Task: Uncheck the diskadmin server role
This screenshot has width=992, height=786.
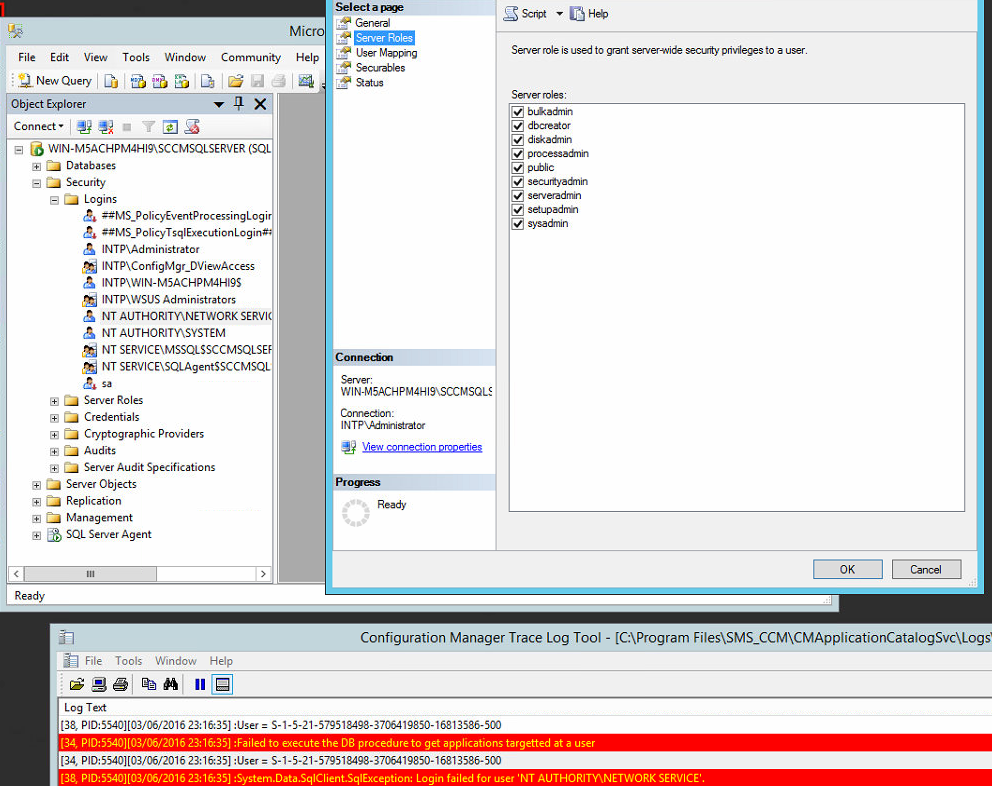Action: pos(518,140)
